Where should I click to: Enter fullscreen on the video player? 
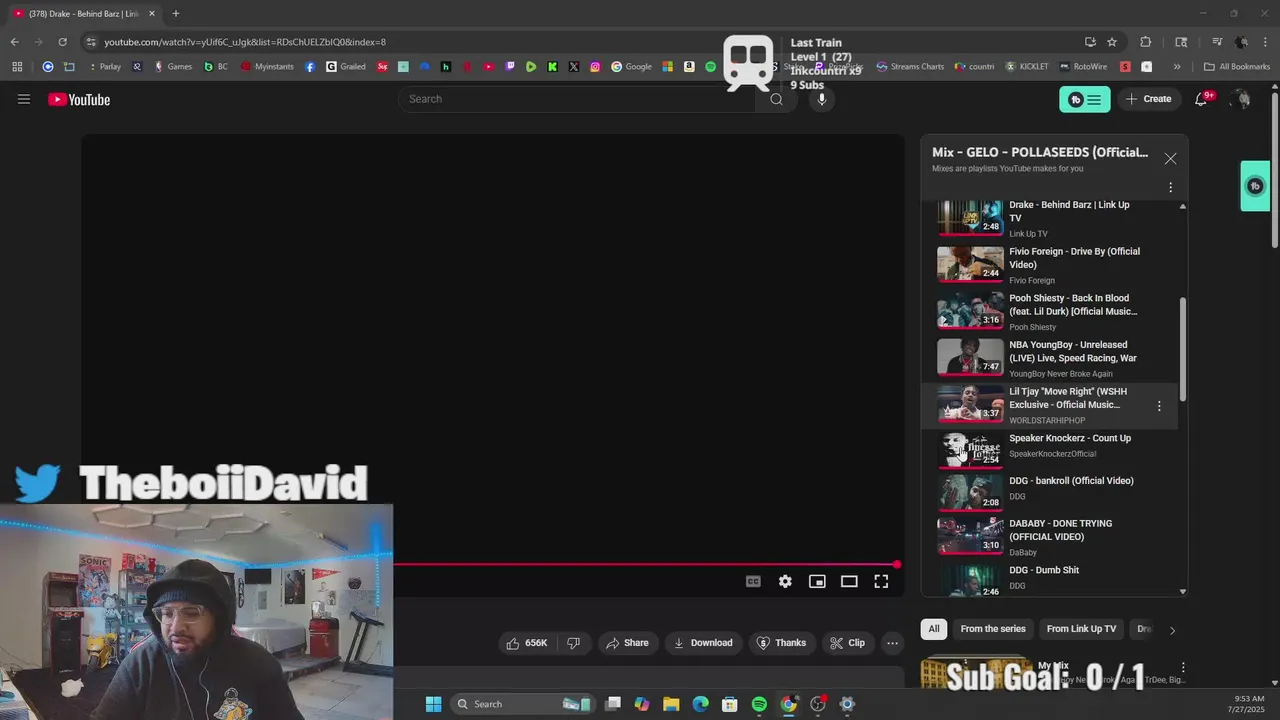[881, 581]
